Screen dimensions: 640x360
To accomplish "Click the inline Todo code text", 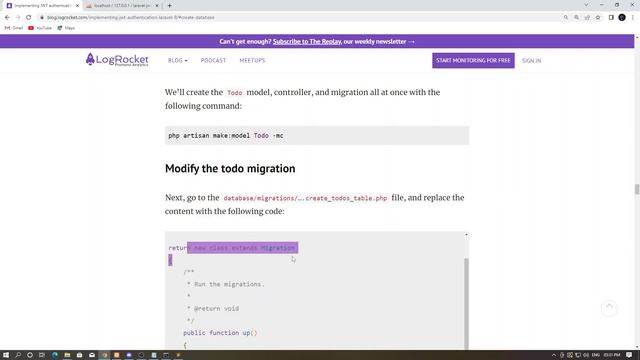I will tap(235, 93).
